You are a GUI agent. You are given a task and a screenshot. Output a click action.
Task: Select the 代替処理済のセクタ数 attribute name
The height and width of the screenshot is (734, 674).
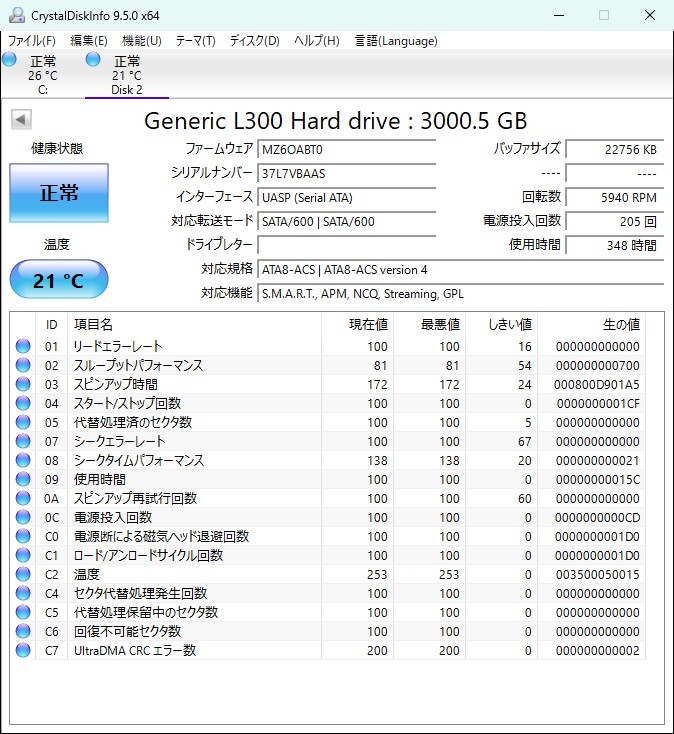point(133,422)
